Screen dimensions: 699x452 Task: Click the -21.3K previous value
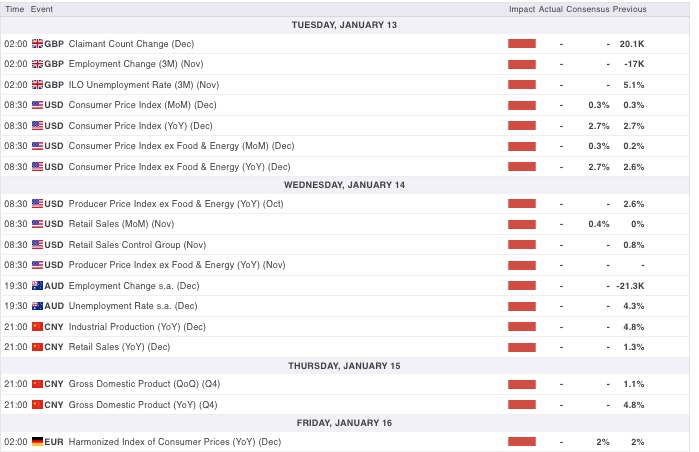point(630,286)
